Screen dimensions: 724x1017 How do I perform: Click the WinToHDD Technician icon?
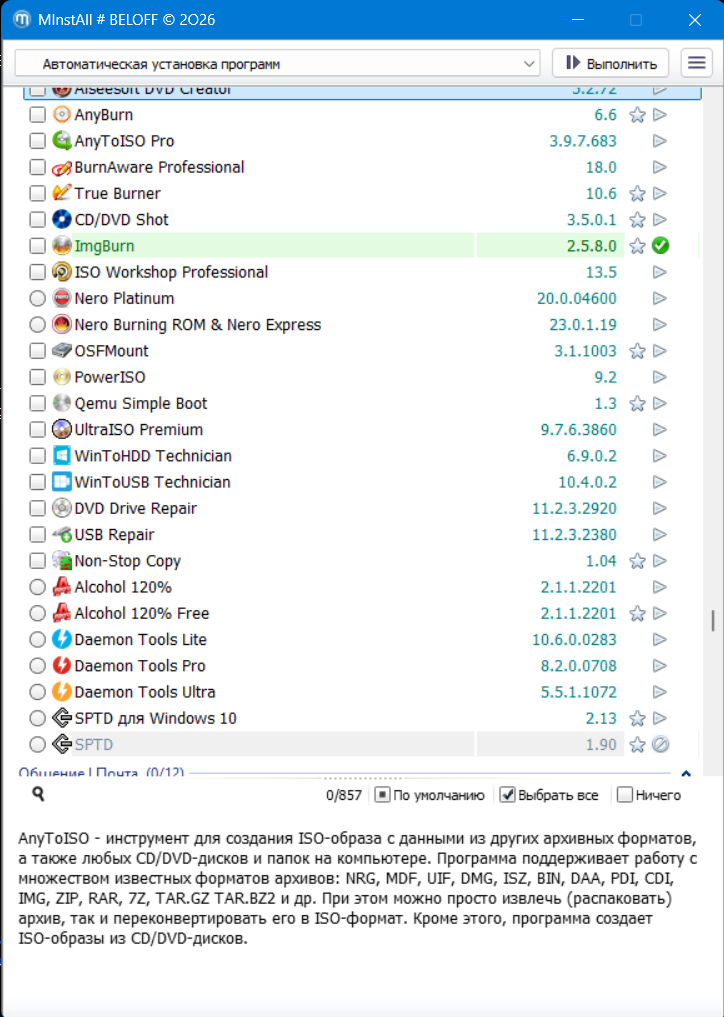tap(61, 456)
